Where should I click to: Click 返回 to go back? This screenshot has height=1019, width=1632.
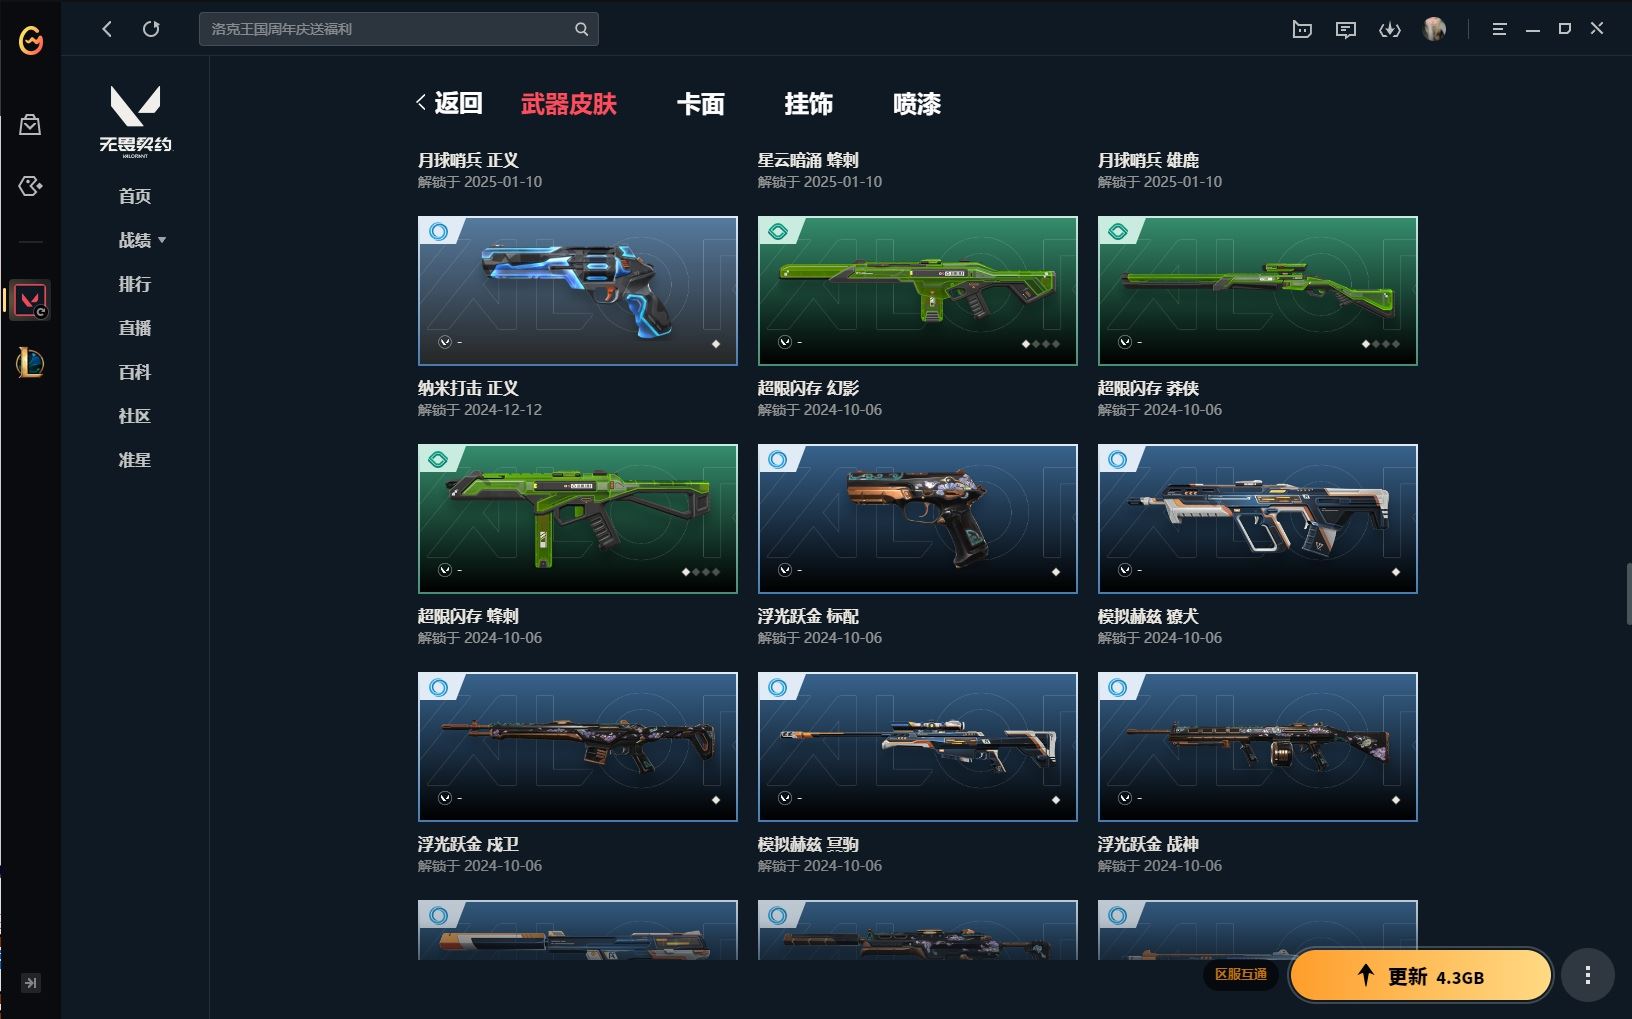[449, 103]
